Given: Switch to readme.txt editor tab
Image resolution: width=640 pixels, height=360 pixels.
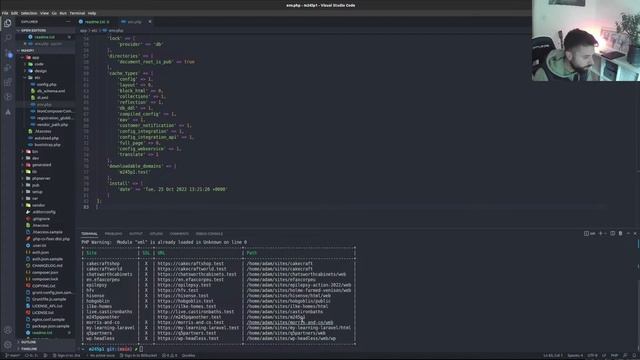Looking at the screenshot, I should tap(94, 22).
